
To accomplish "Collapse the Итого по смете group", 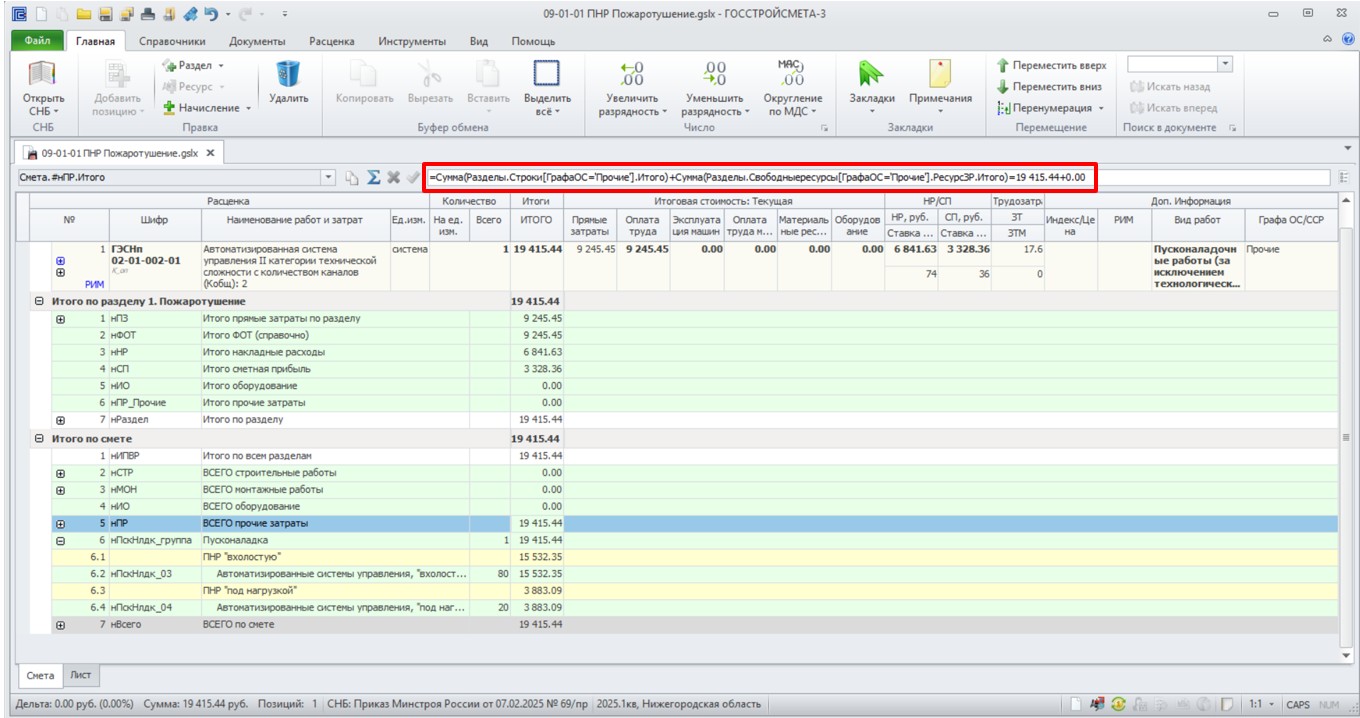I will click(x=39, y=438).
